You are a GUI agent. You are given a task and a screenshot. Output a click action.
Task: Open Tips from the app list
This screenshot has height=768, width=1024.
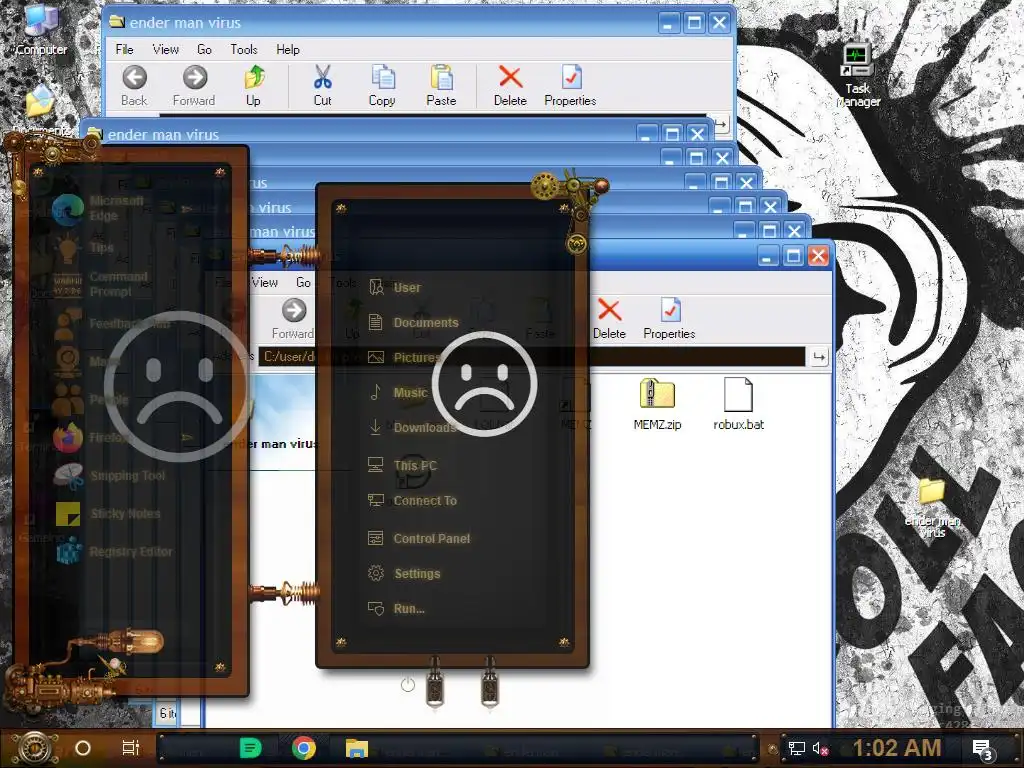pyautogui.click(x=84, y=248)
